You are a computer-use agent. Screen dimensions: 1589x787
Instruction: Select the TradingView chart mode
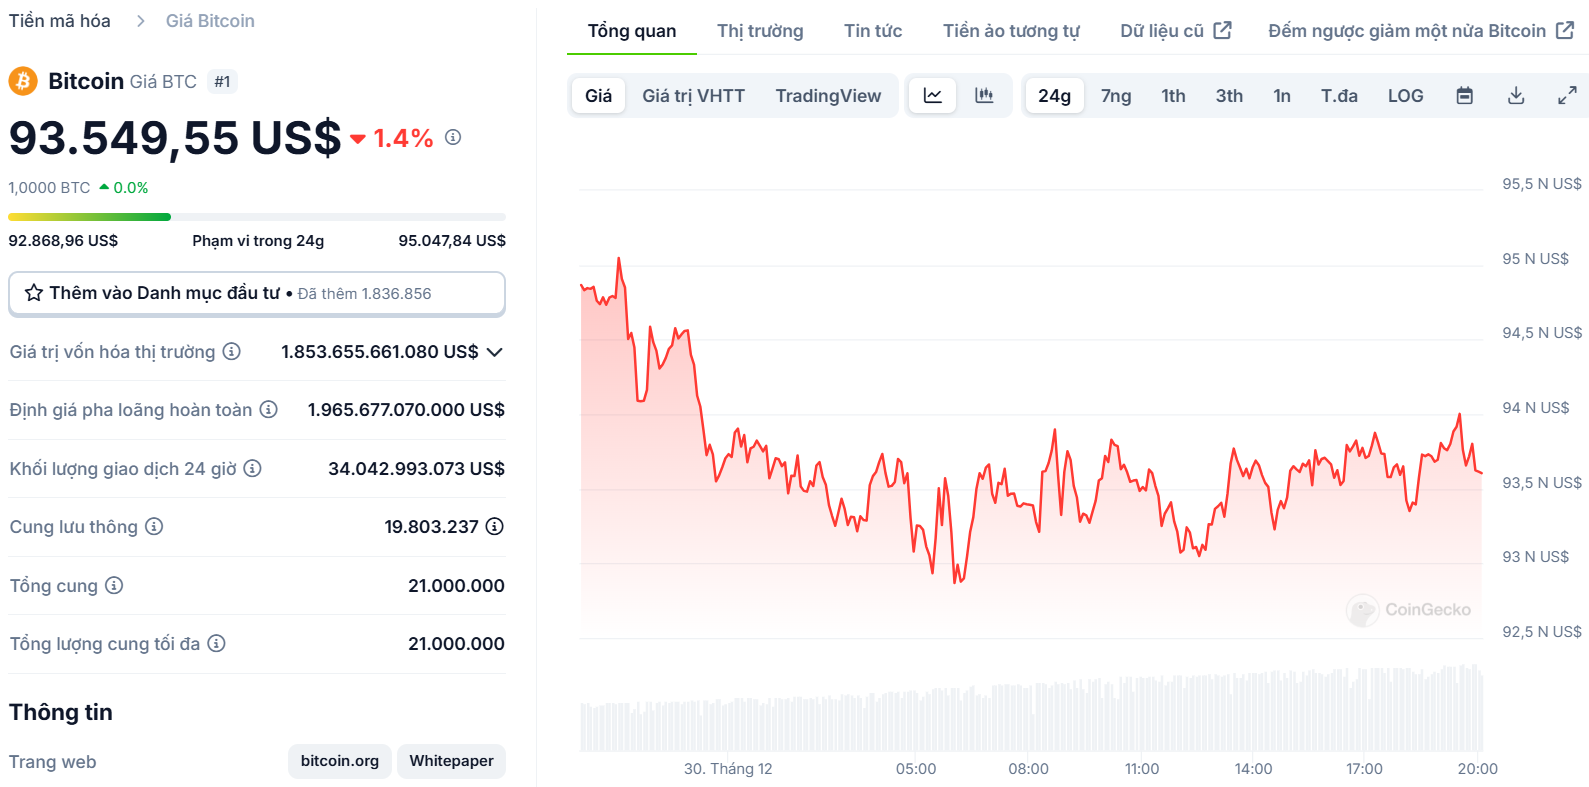(x=828, y=95)
